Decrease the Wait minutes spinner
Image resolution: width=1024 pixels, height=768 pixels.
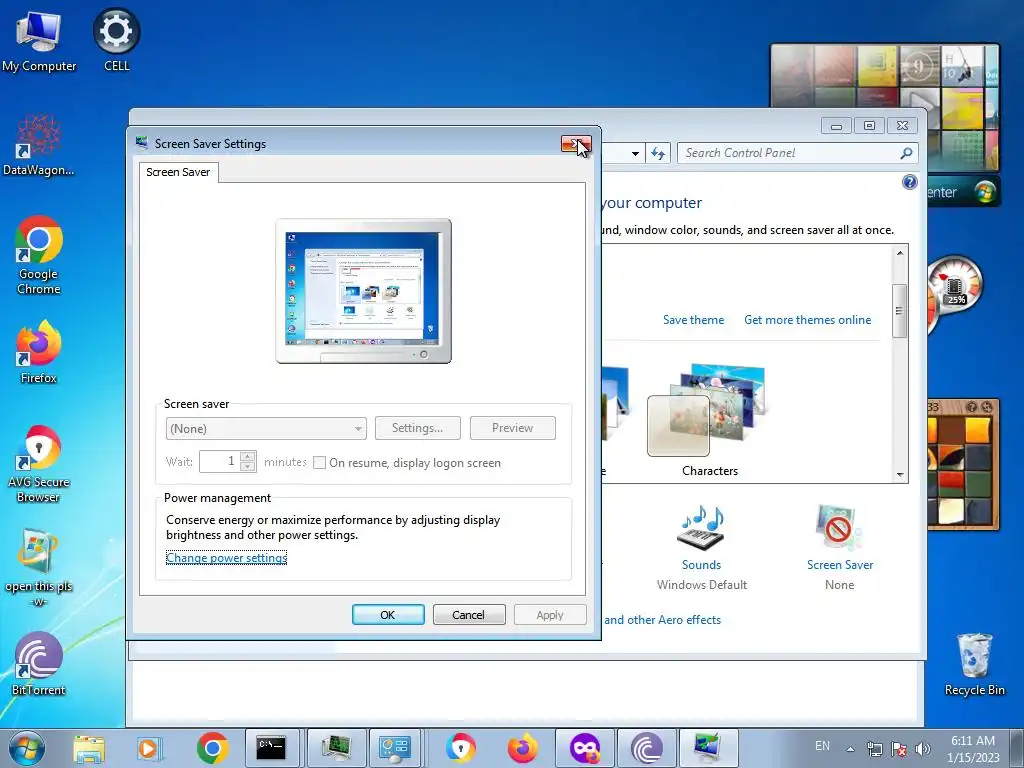point(248,466)
